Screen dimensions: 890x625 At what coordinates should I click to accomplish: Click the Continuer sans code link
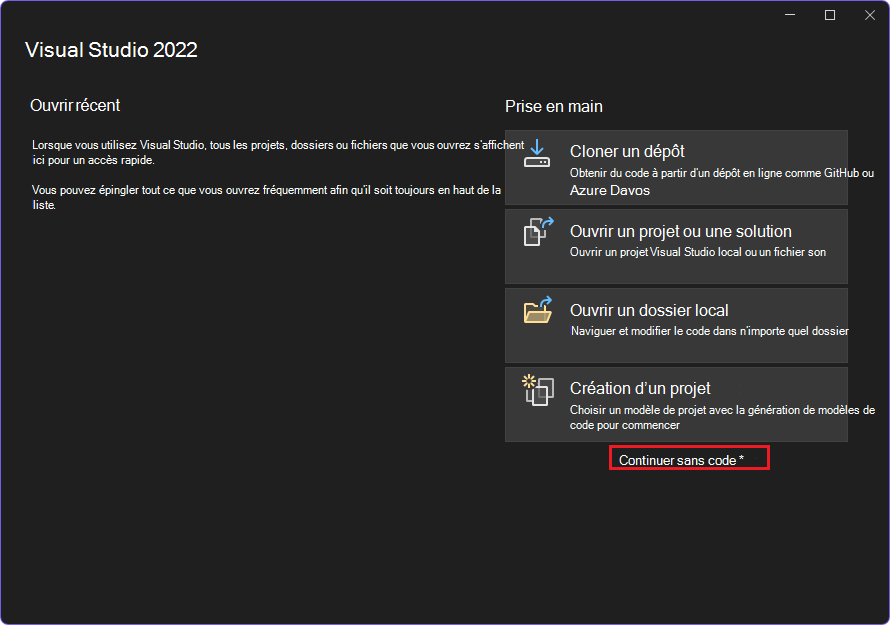click(681, 460)
